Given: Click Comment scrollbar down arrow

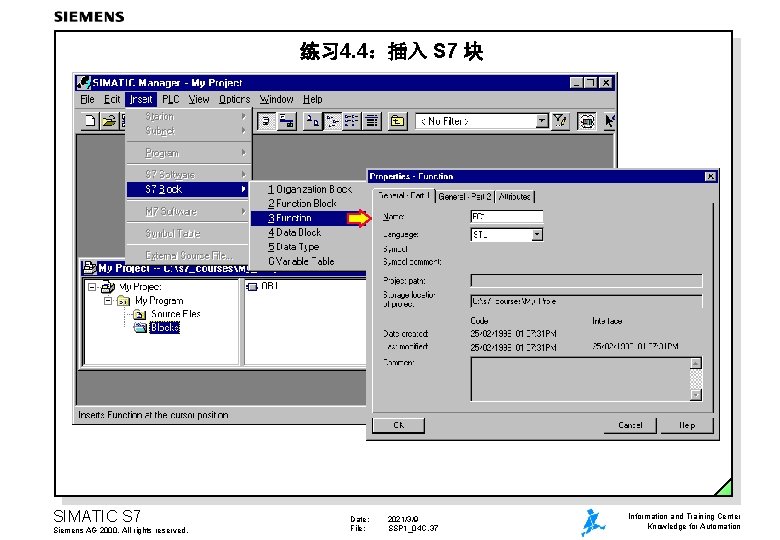Looking at the screenshot, I should (696, 395).
